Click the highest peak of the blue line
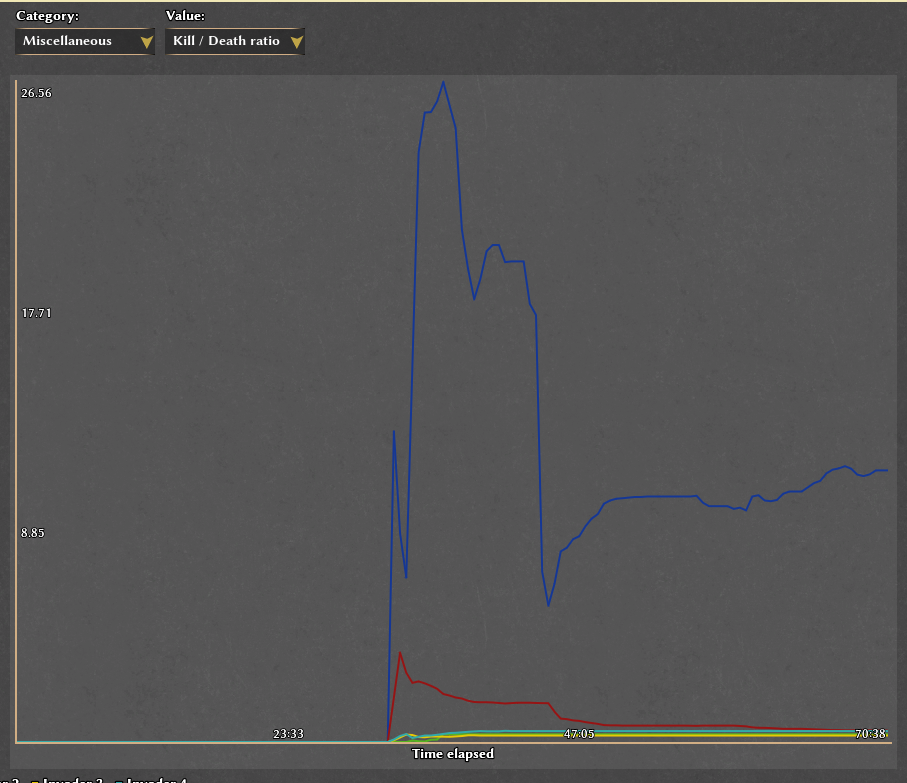Viewport: 907px width, 783px height. (443, 82)
